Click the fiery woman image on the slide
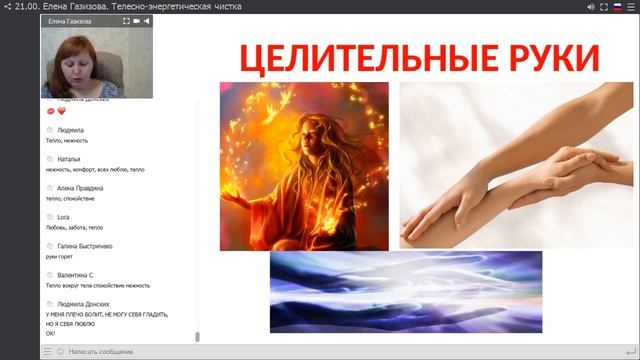Image resolution: width=640 pixels, height=360 pixels. coord(304,167)
